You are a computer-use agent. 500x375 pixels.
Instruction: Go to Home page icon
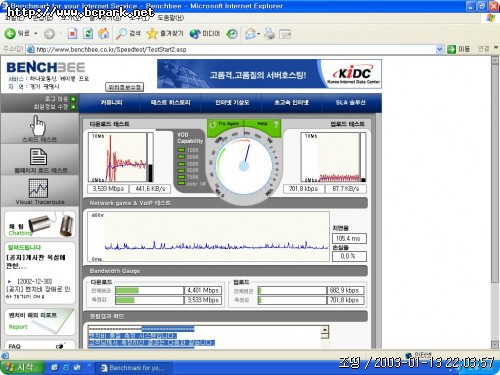pos(104,33)
